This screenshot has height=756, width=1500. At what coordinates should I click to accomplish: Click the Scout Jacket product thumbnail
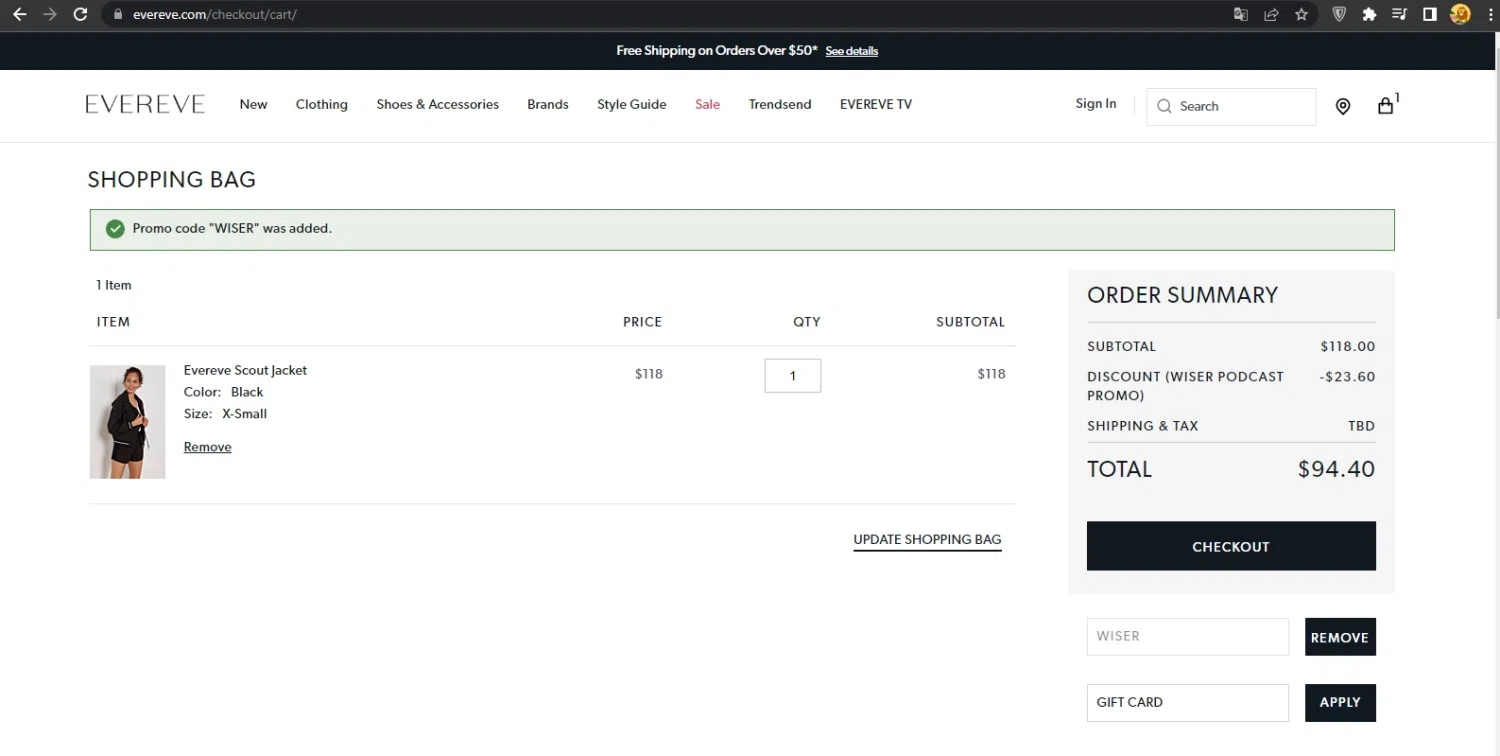pyautogui.click(x=127, y=422)
